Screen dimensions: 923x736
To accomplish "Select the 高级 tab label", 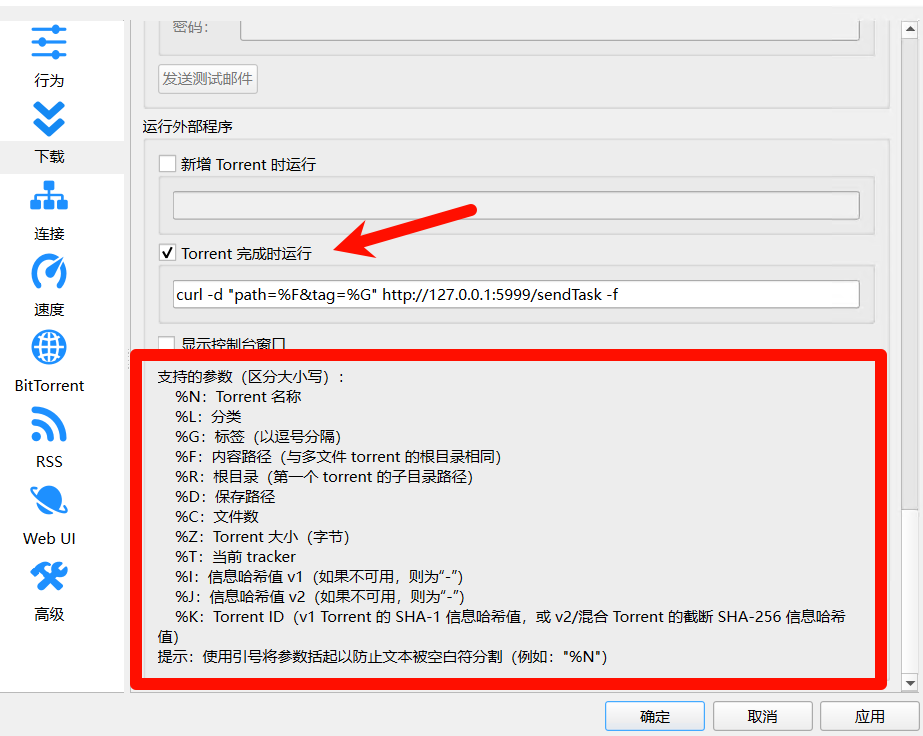I will click(49, 615).
